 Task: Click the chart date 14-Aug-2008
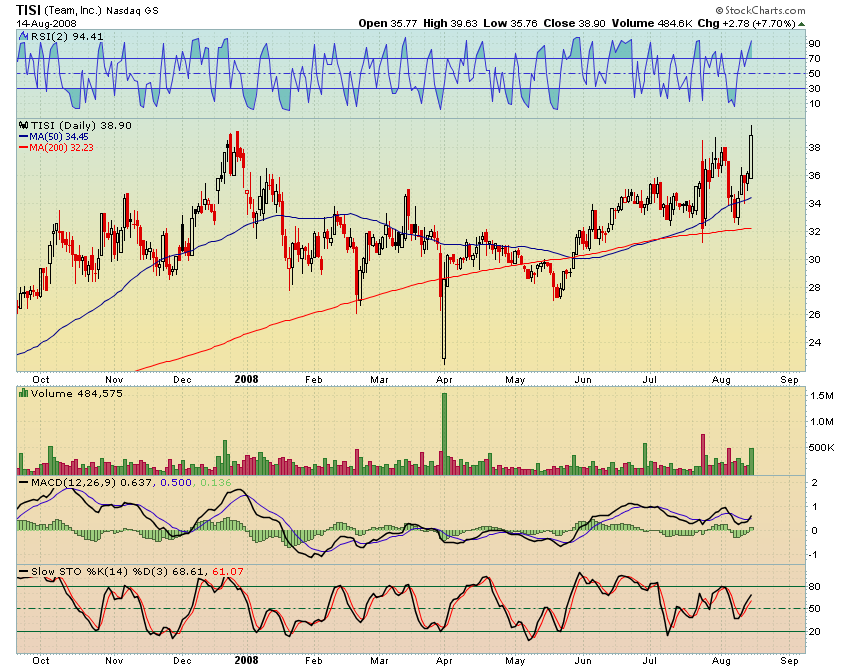47,24
